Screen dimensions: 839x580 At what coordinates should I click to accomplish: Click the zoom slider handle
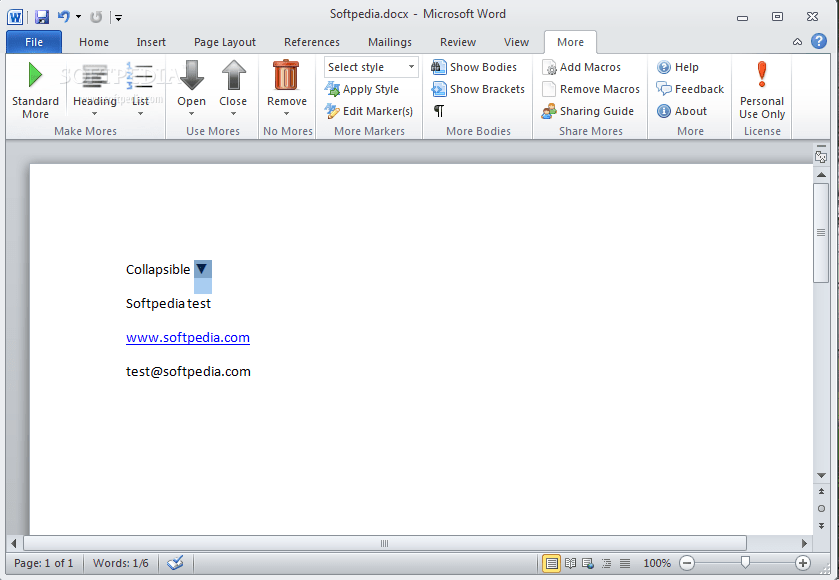tap(745, 562)
